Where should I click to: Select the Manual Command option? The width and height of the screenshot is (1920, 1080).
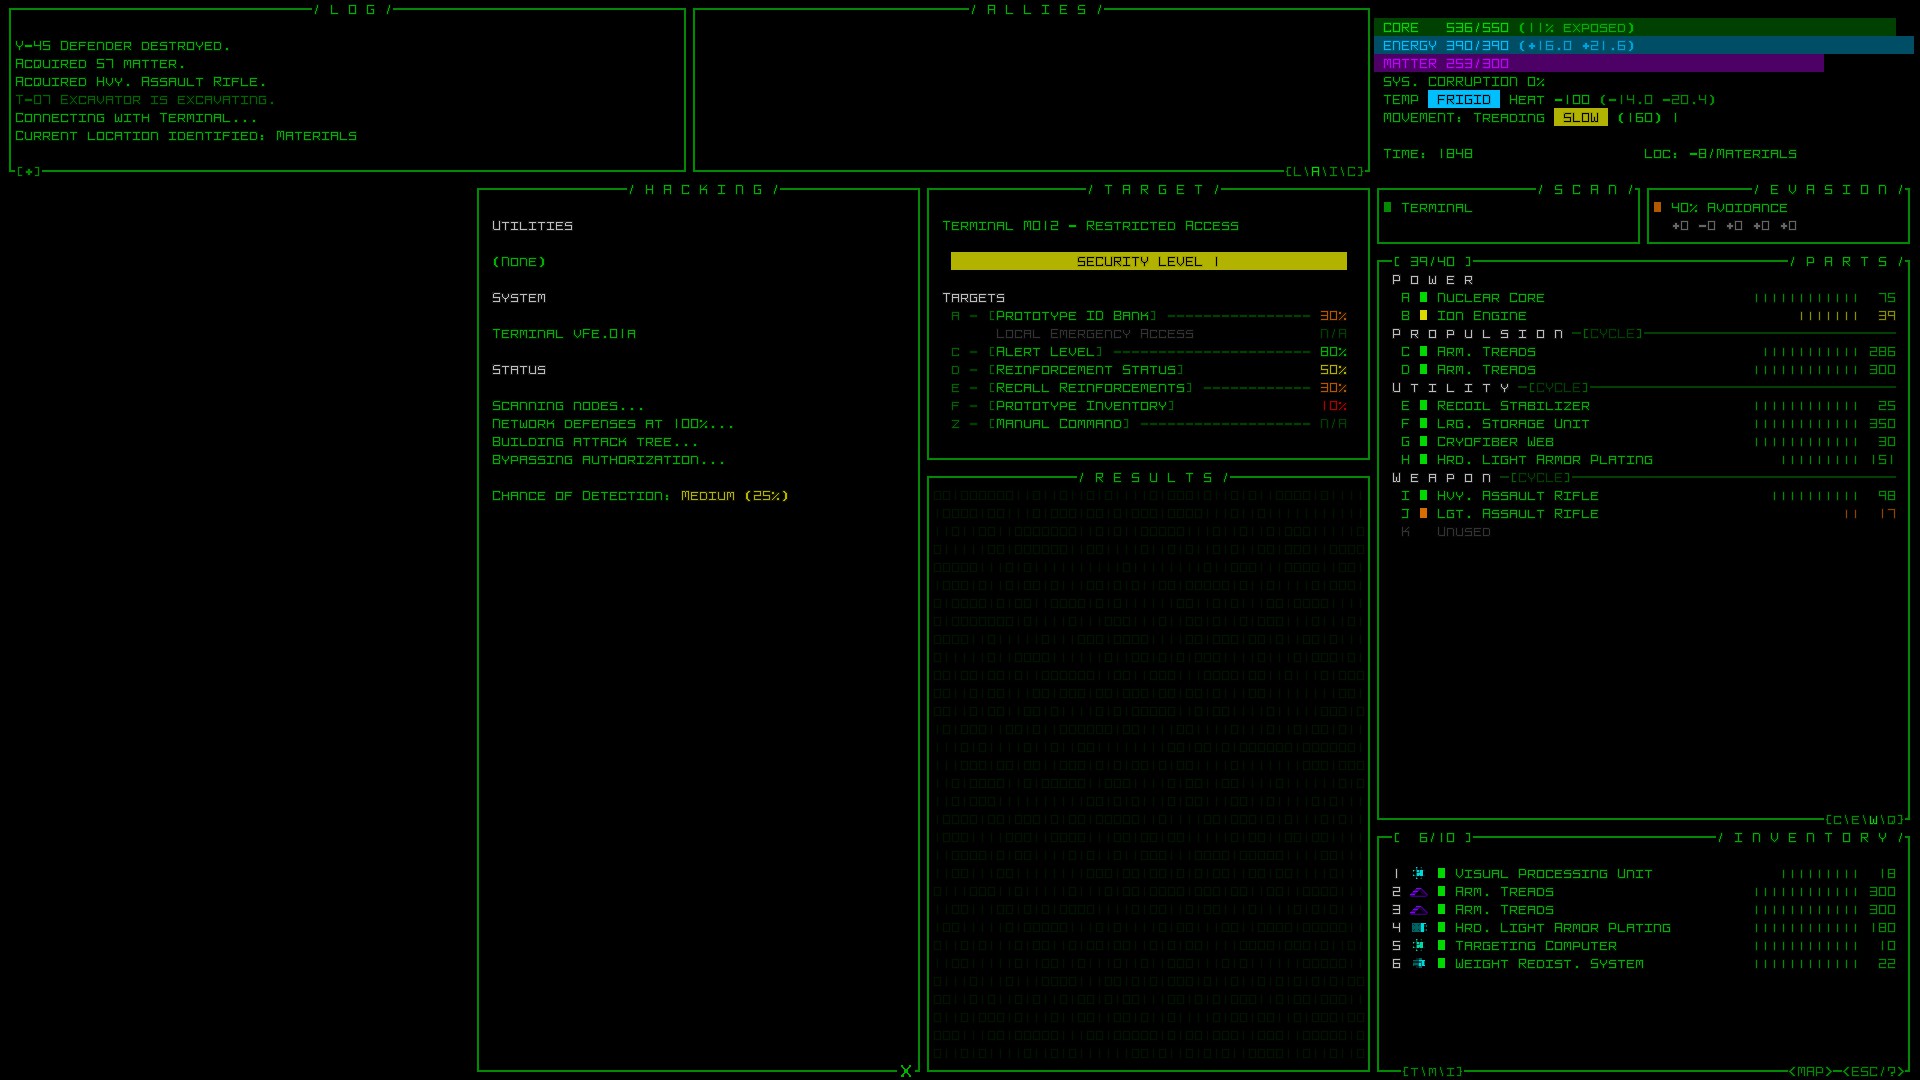coord(1148,424)
